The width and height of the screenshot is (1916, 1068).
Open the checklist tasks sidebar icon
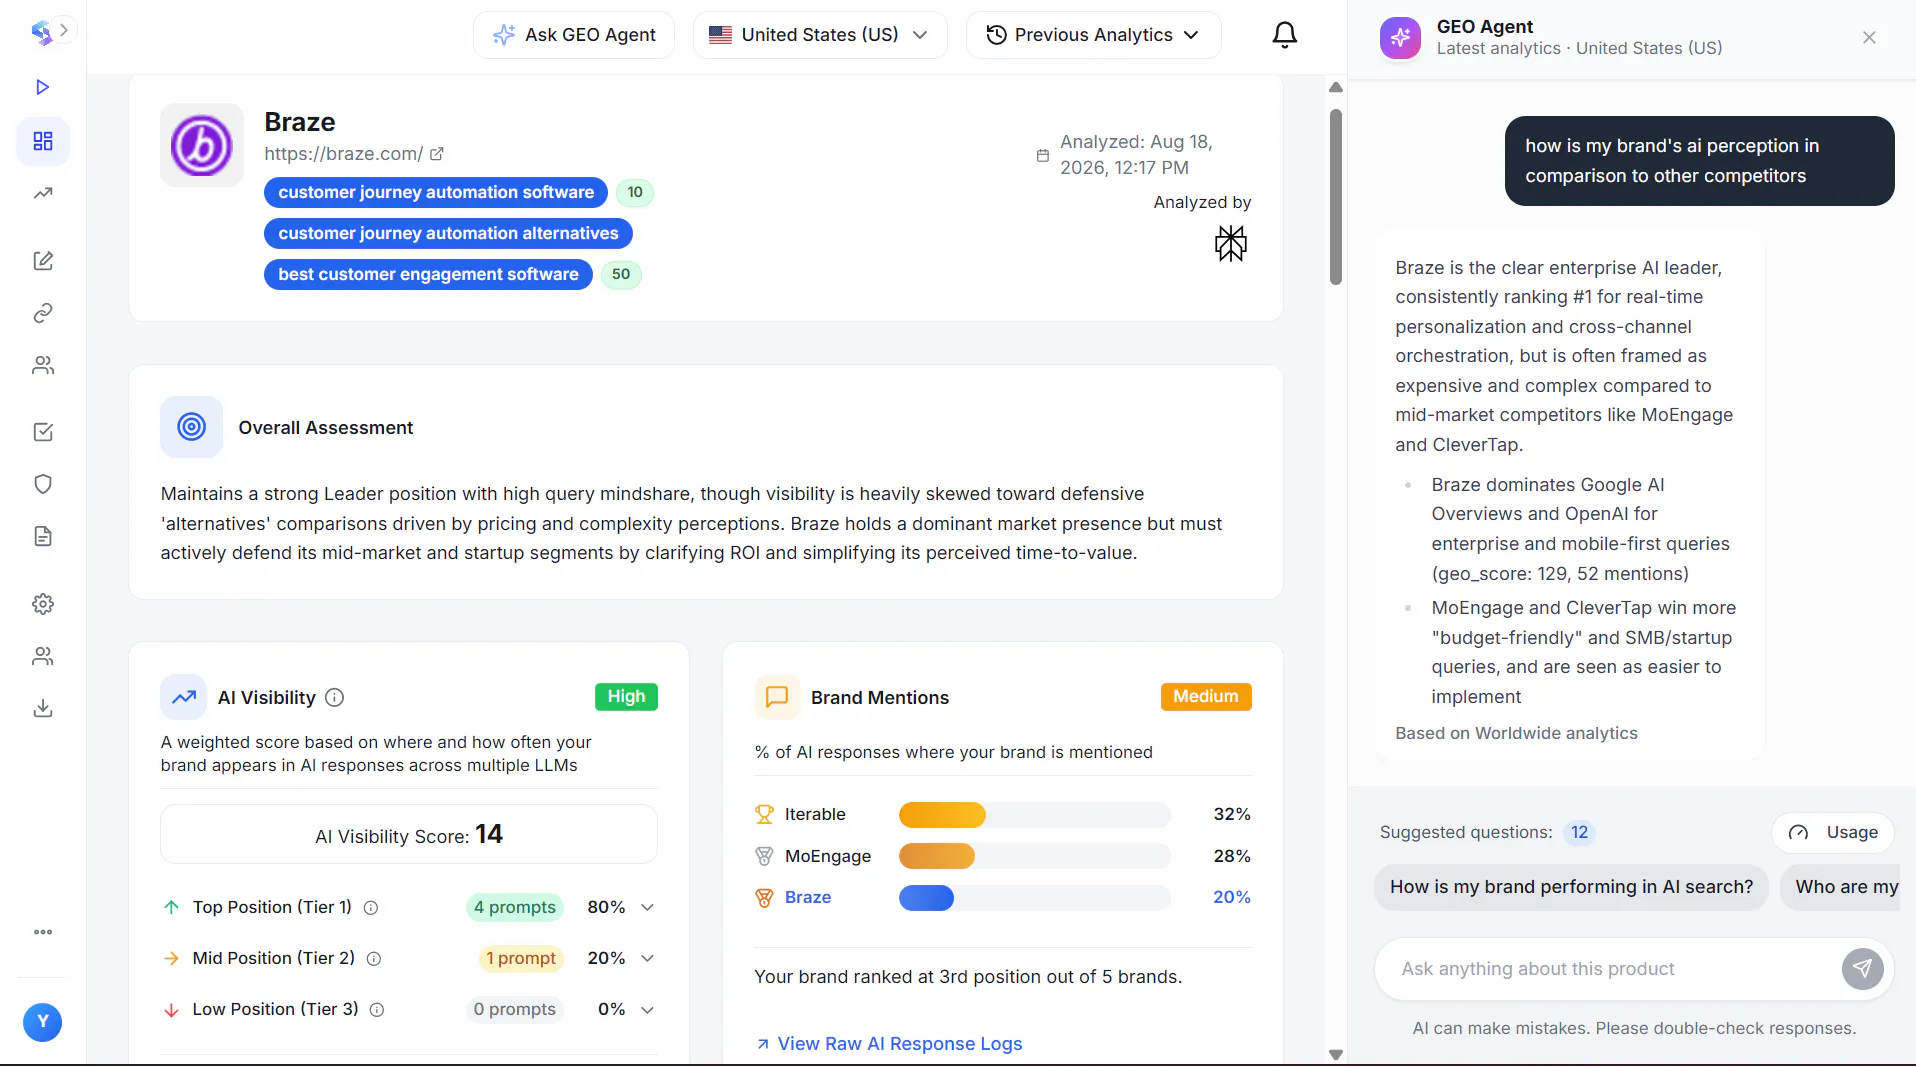click(x=43, y=432)
